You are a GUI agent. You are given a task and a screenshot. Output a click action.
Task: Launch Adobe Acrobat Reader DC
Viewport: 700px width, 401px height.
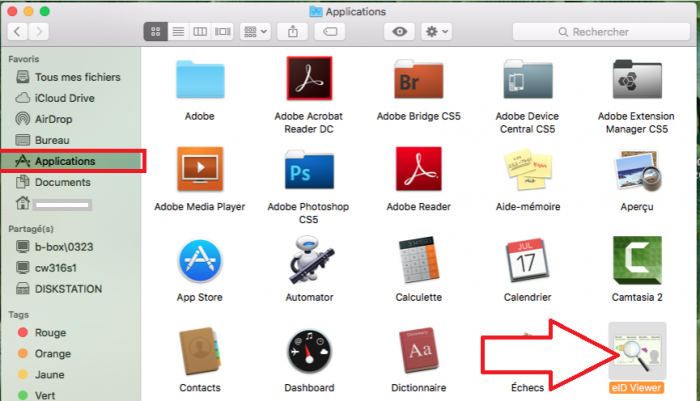pos(309,78)
